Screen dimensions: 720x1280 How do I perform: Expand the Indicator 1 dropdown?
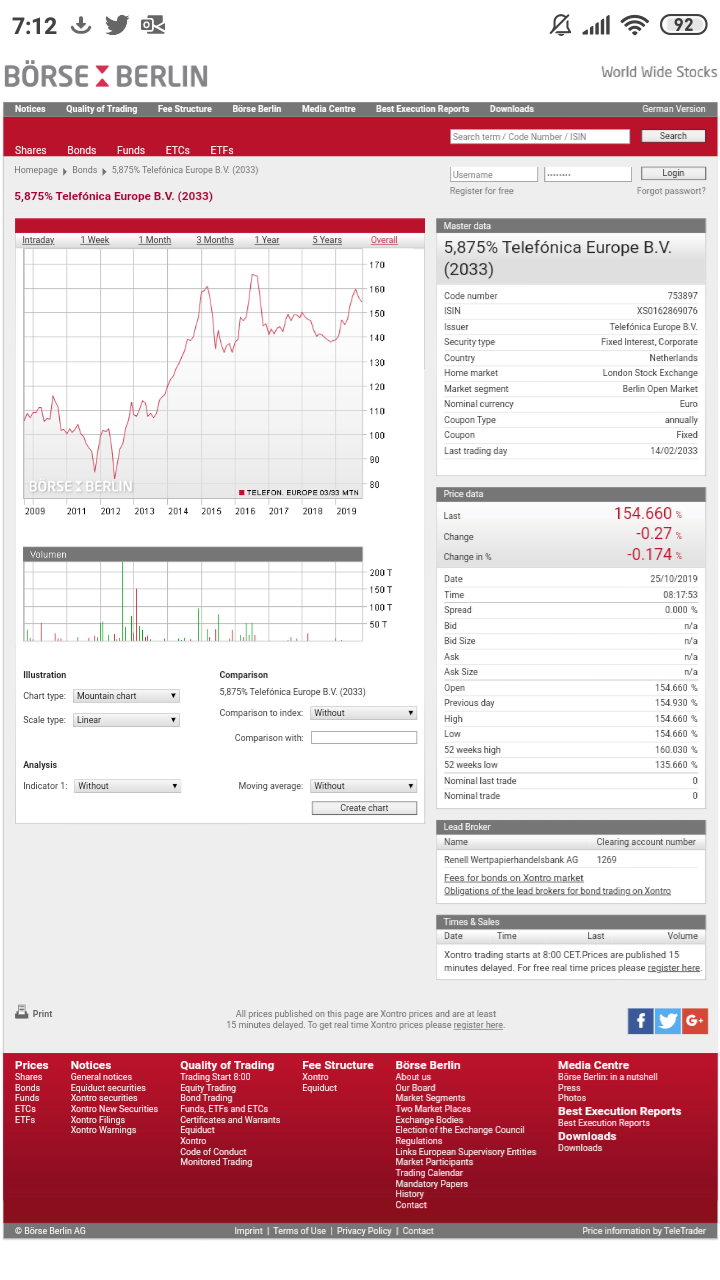[x=127, y=786]
